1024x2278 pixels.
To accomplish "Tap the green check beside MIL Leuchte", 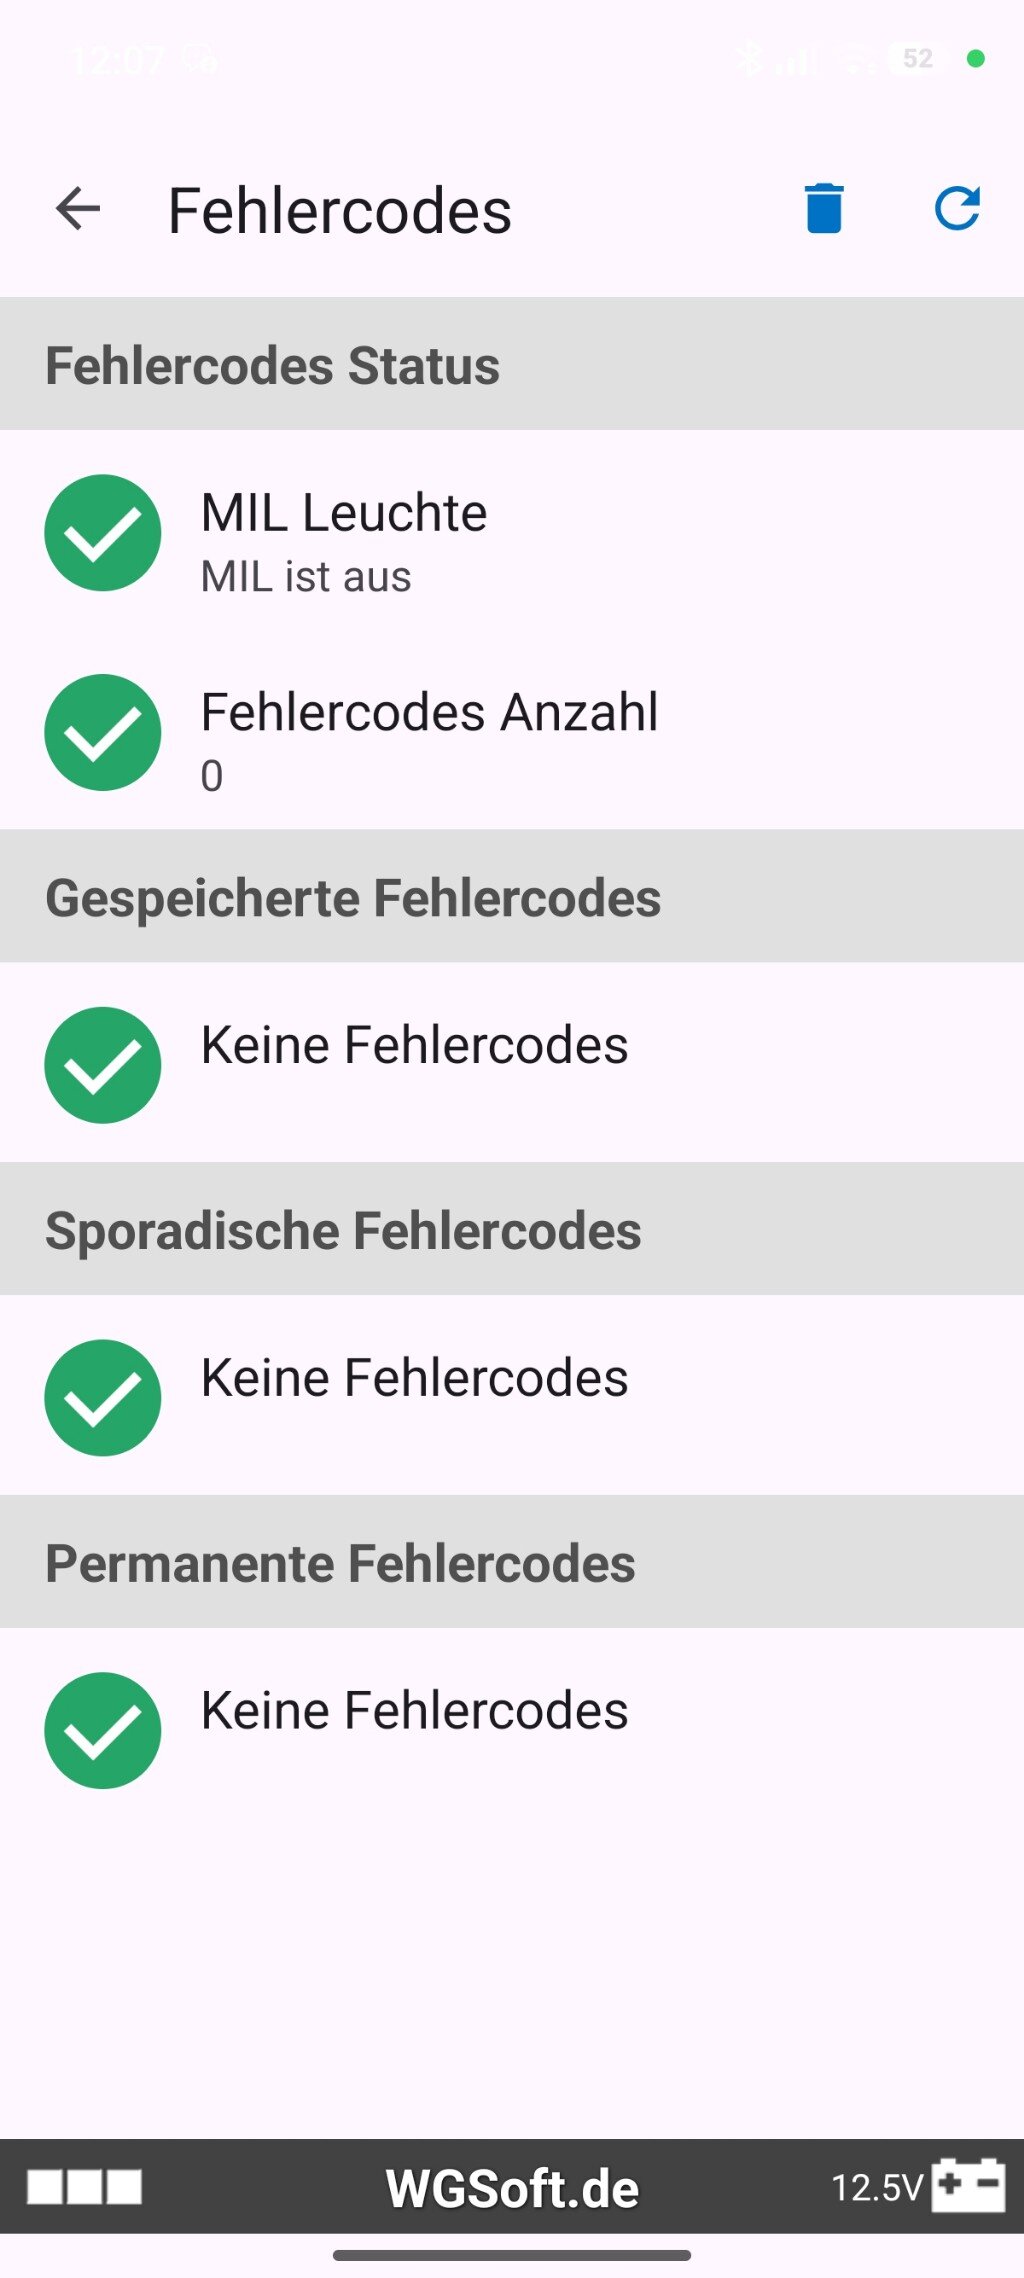I will point(103,533).
